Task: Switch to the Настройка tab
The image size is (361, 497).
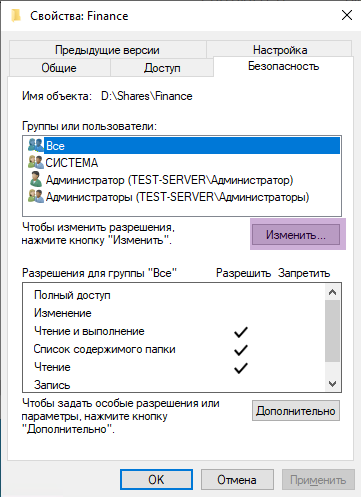Action: click(280, 50)
